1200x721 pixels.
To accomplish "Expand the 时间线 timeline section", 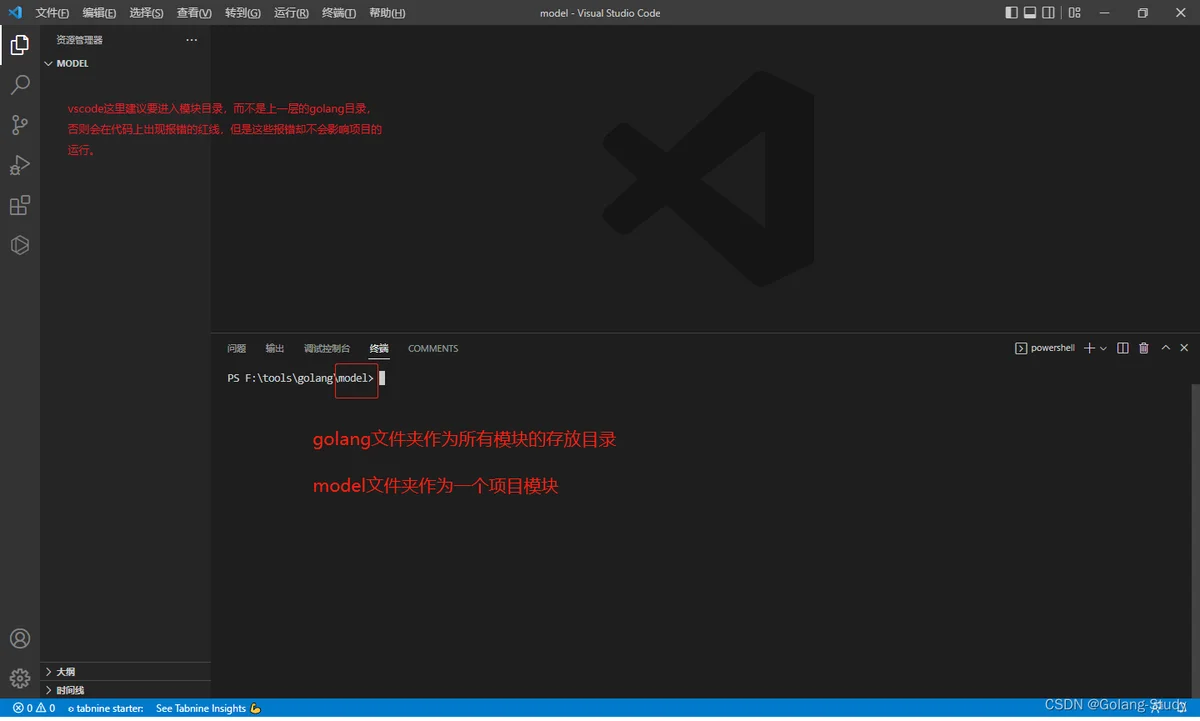I will click(x=125, y=690).
